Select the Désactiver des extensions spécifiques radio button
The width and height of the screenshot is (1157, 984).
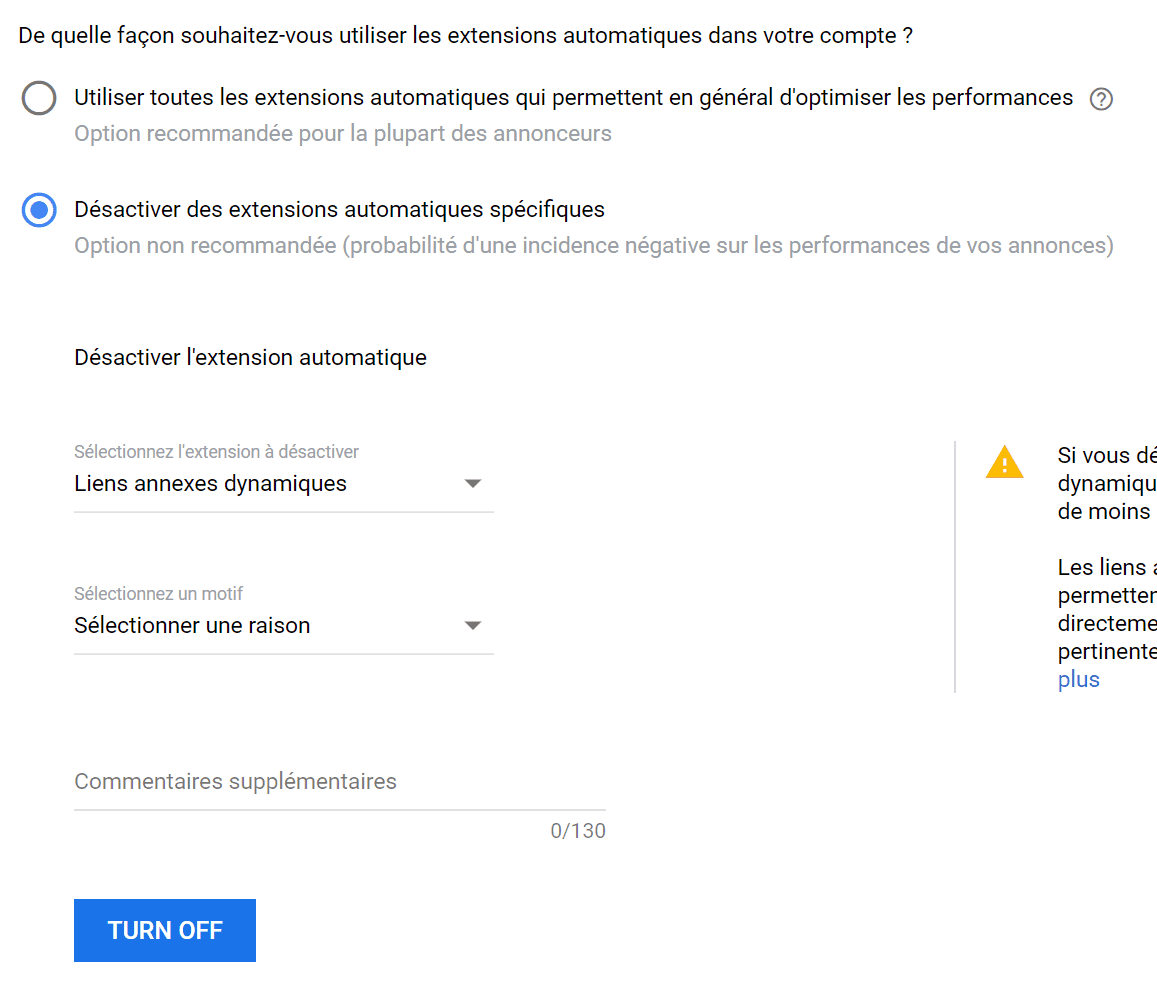coord(39,210)
